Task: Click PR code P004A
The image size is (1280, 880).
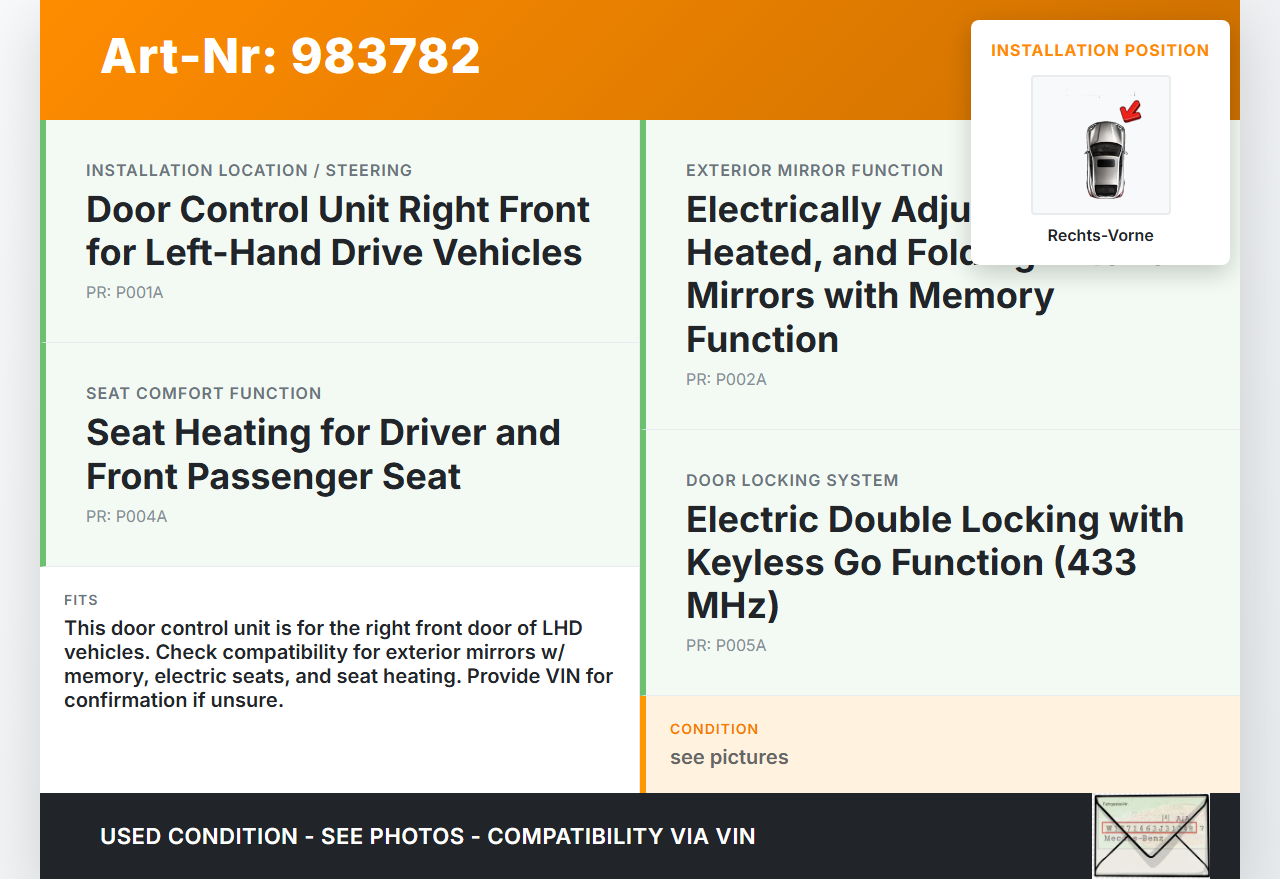Action: pos(126,517)
